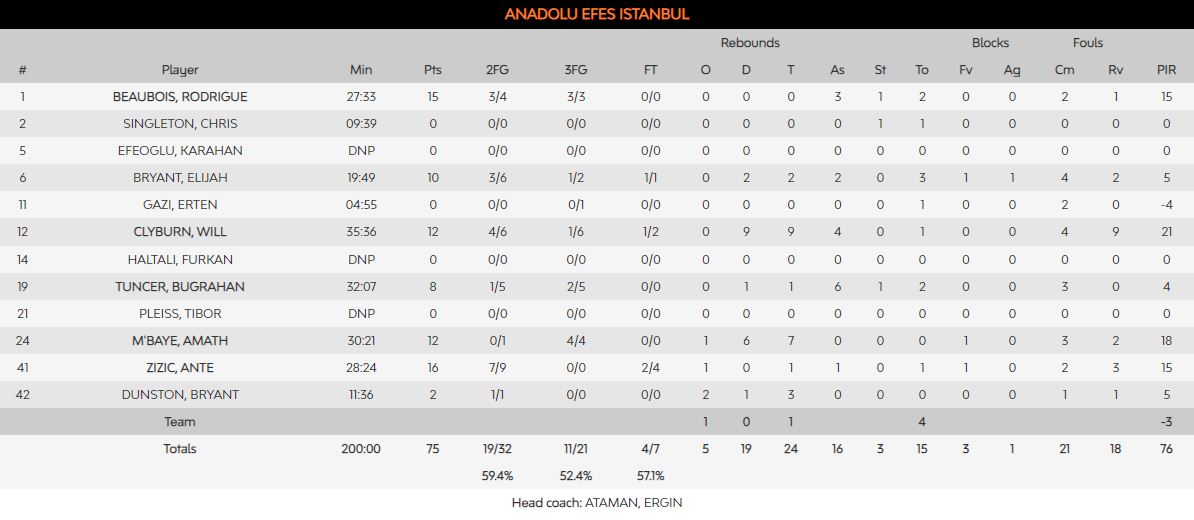Select the Totals row label
1194x520 pixels.
tap(180, 449)
